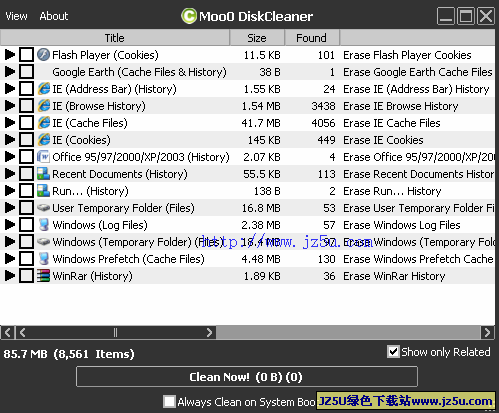Tick the Run... (History) checkbox
Viewport: 499px width, 413px height.
pos(26,191)
